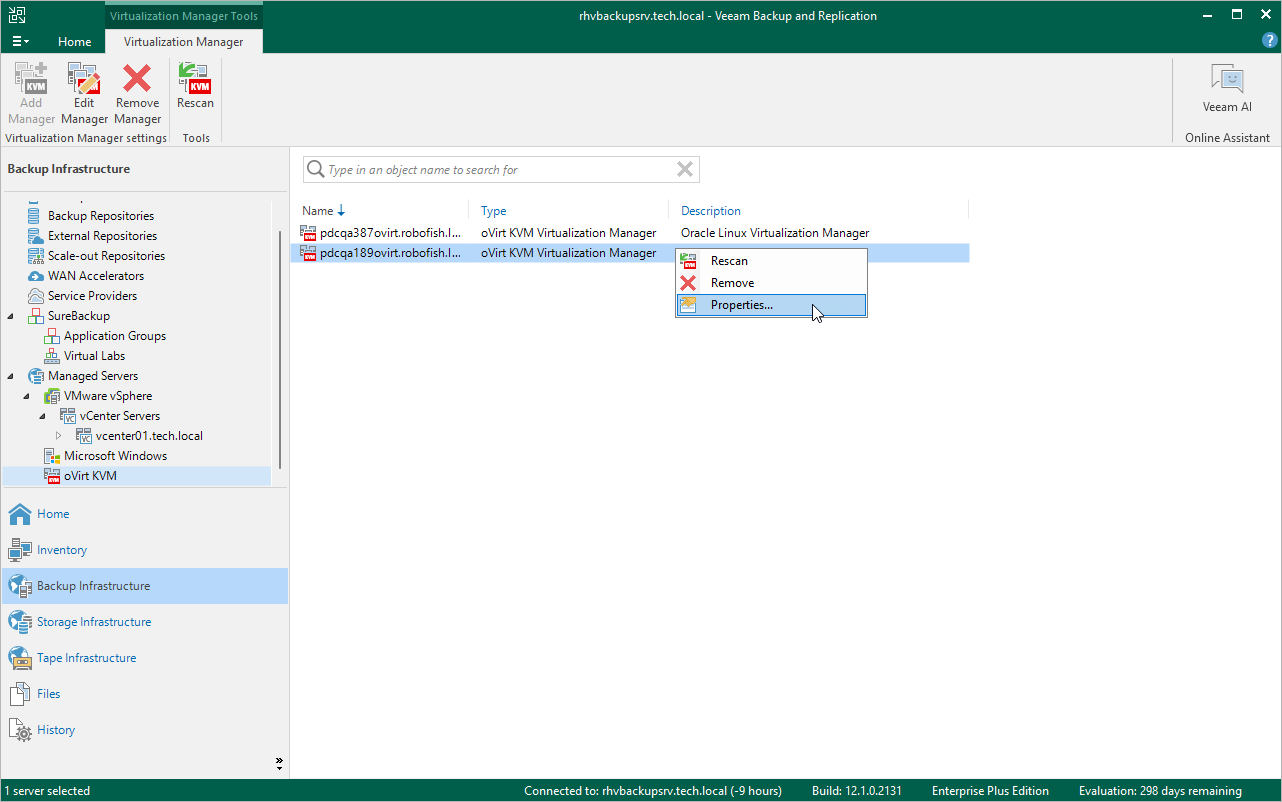Click the Remove Manager red X icon
The height and width of the screenshot is (802, 1282).
[137, 79]
